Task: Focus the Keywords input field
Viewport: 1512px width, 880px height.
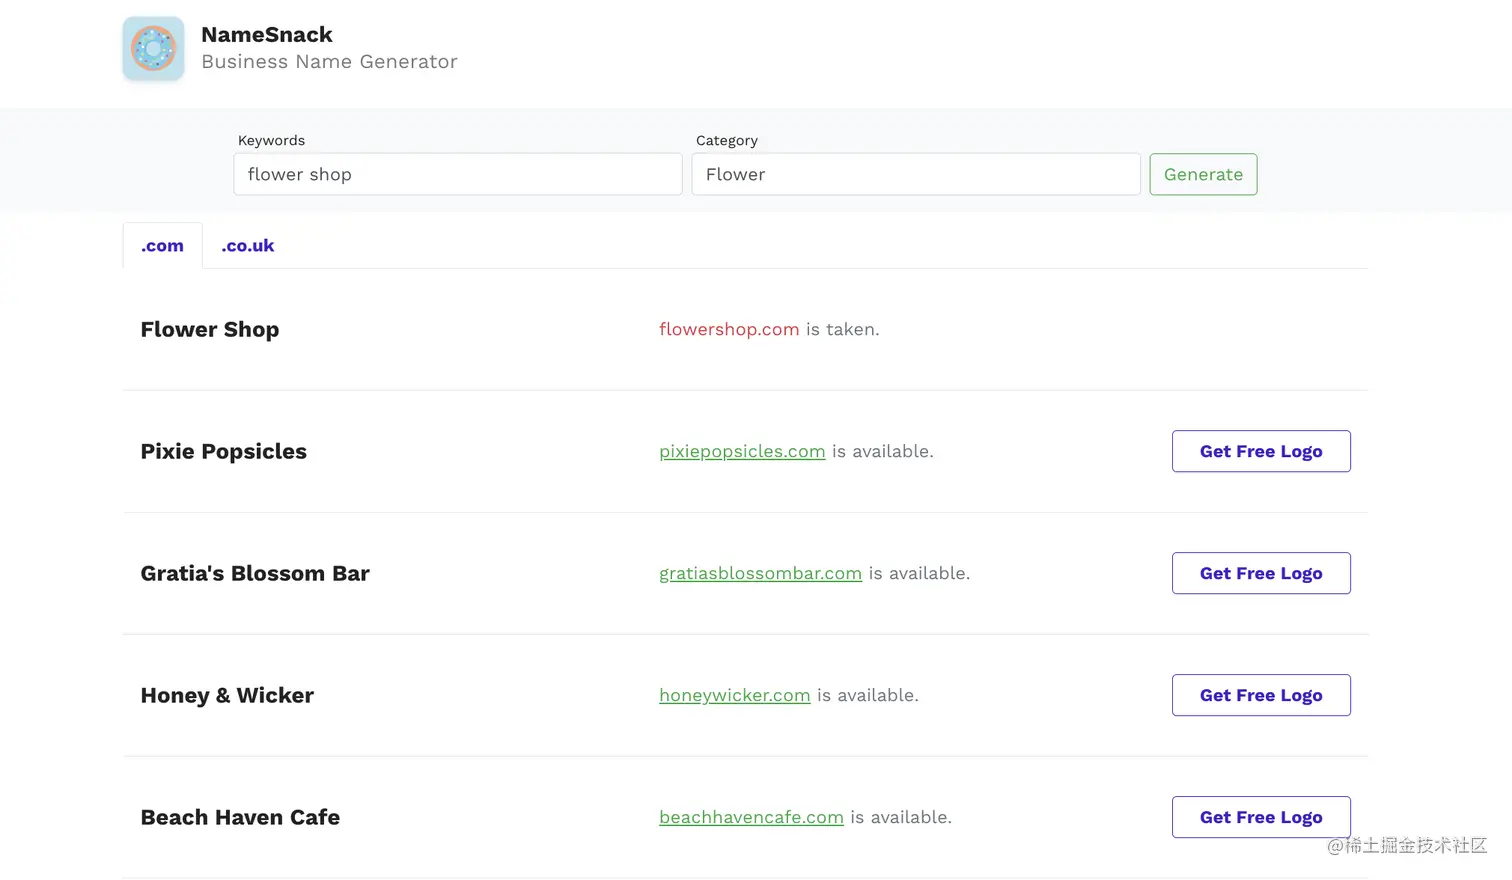Action: click(x=457, y=174)
